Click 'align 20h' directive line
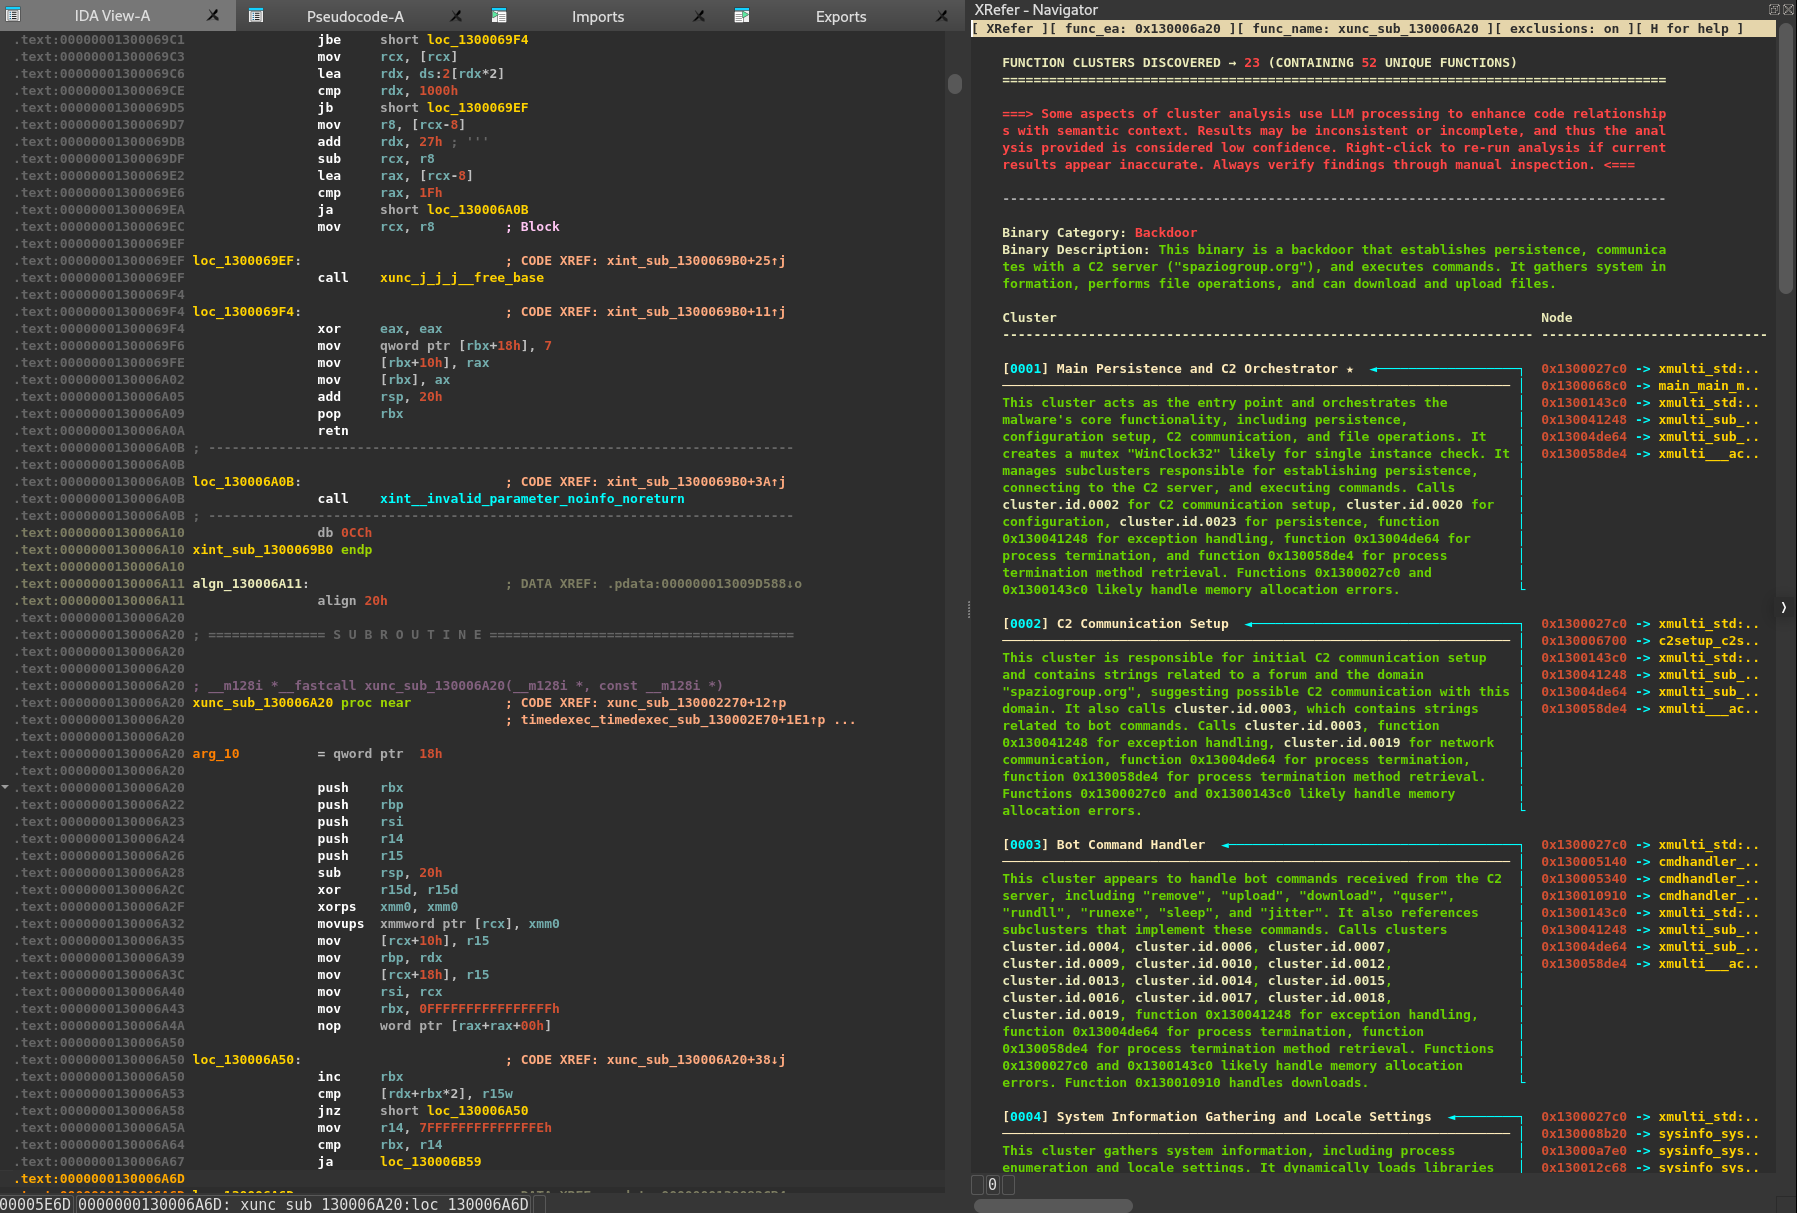Viewport: 1797px width, 1213px height. (352, 601)
